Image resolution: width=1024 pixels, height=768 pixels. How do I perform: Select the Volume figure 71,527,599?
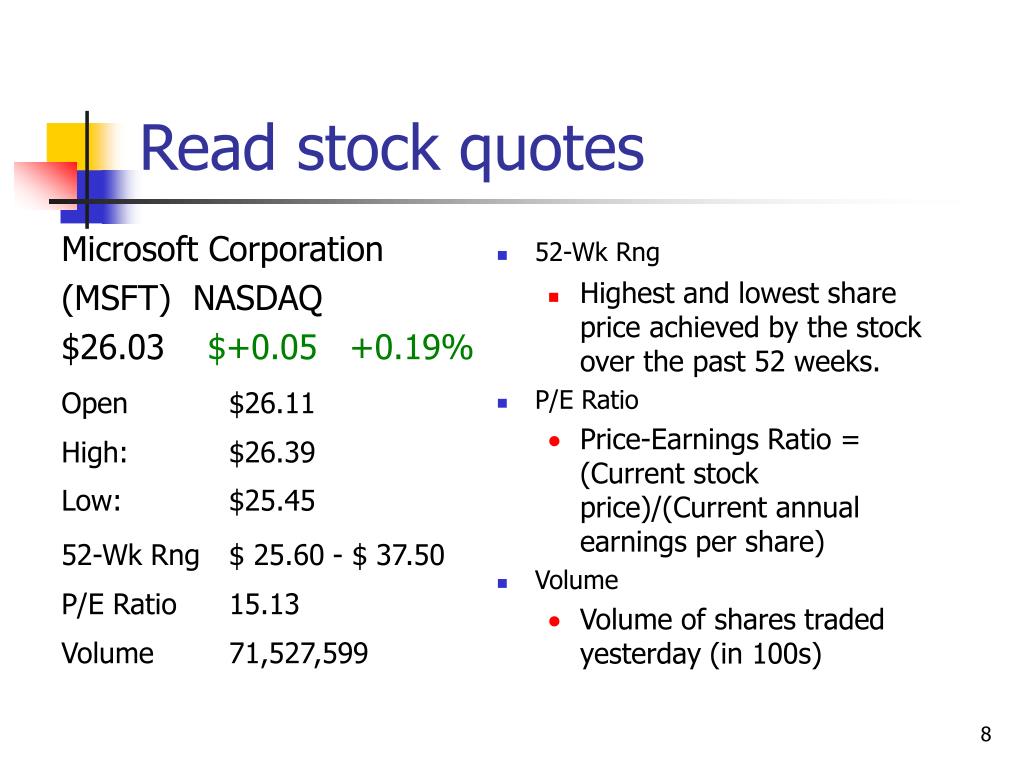[x=298, y=654]
